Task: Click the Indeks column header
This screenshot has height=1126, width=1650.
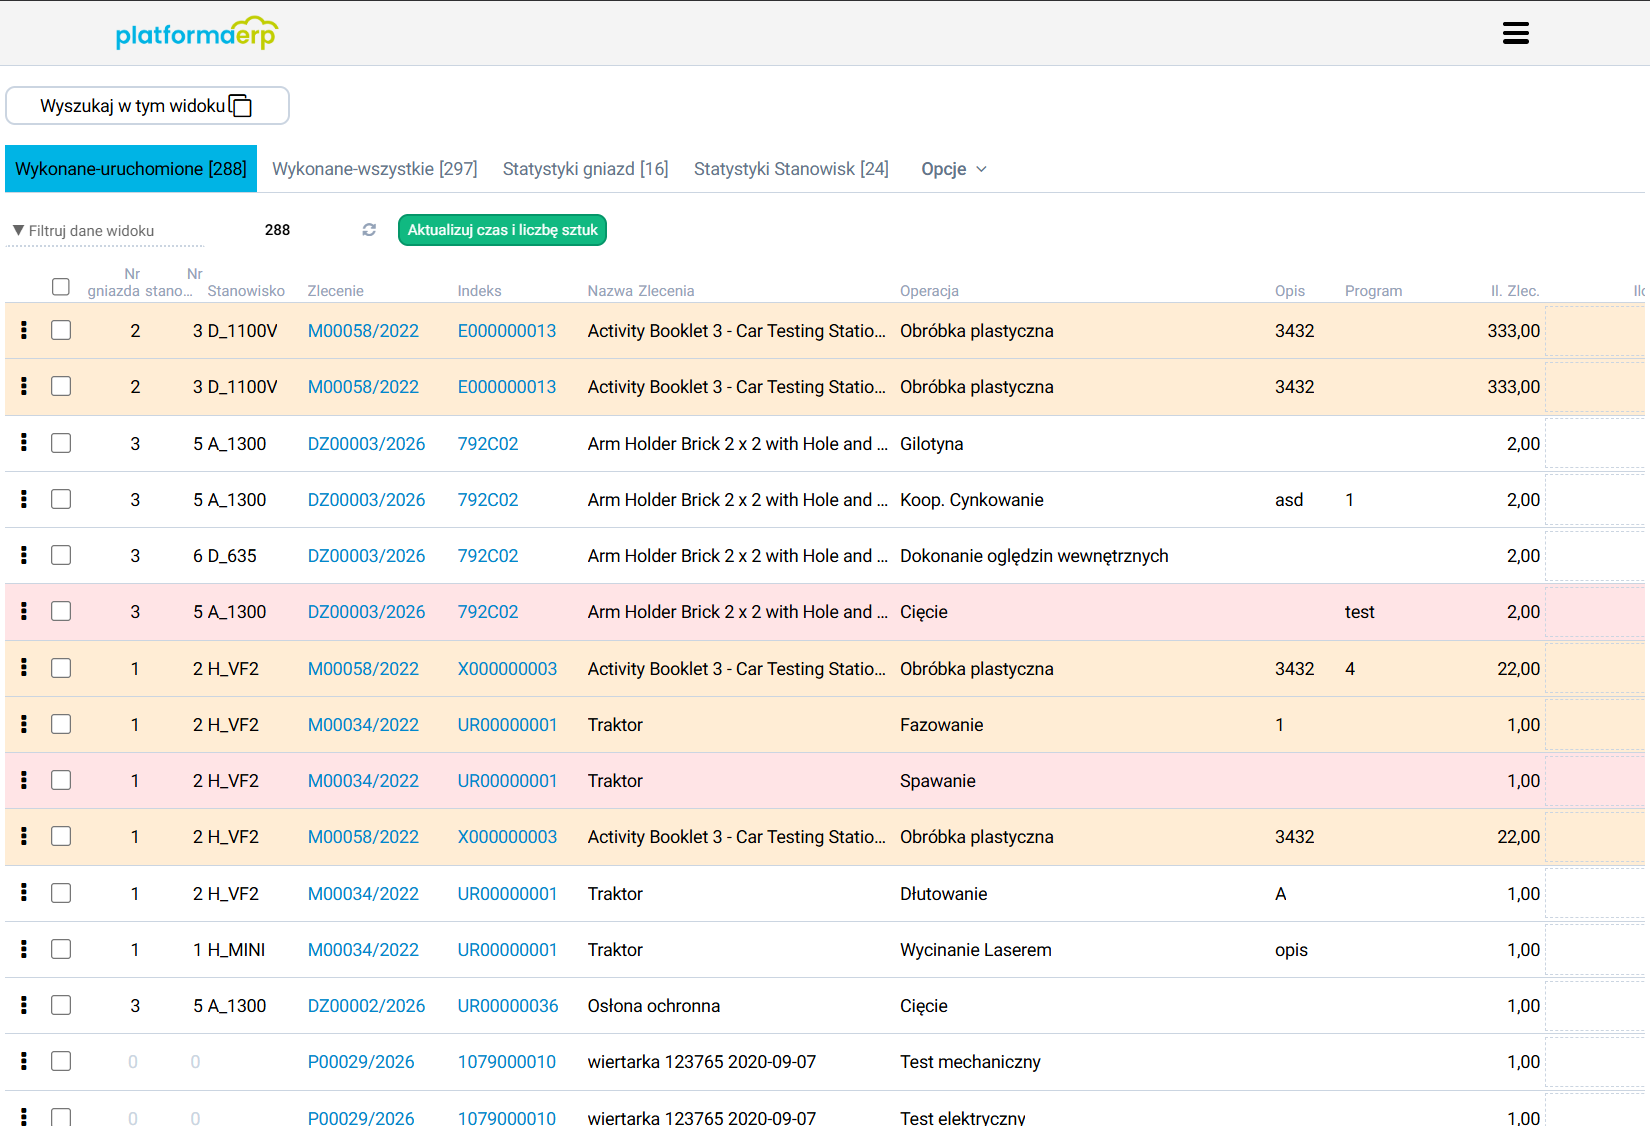Action: [x=480, y=291]
